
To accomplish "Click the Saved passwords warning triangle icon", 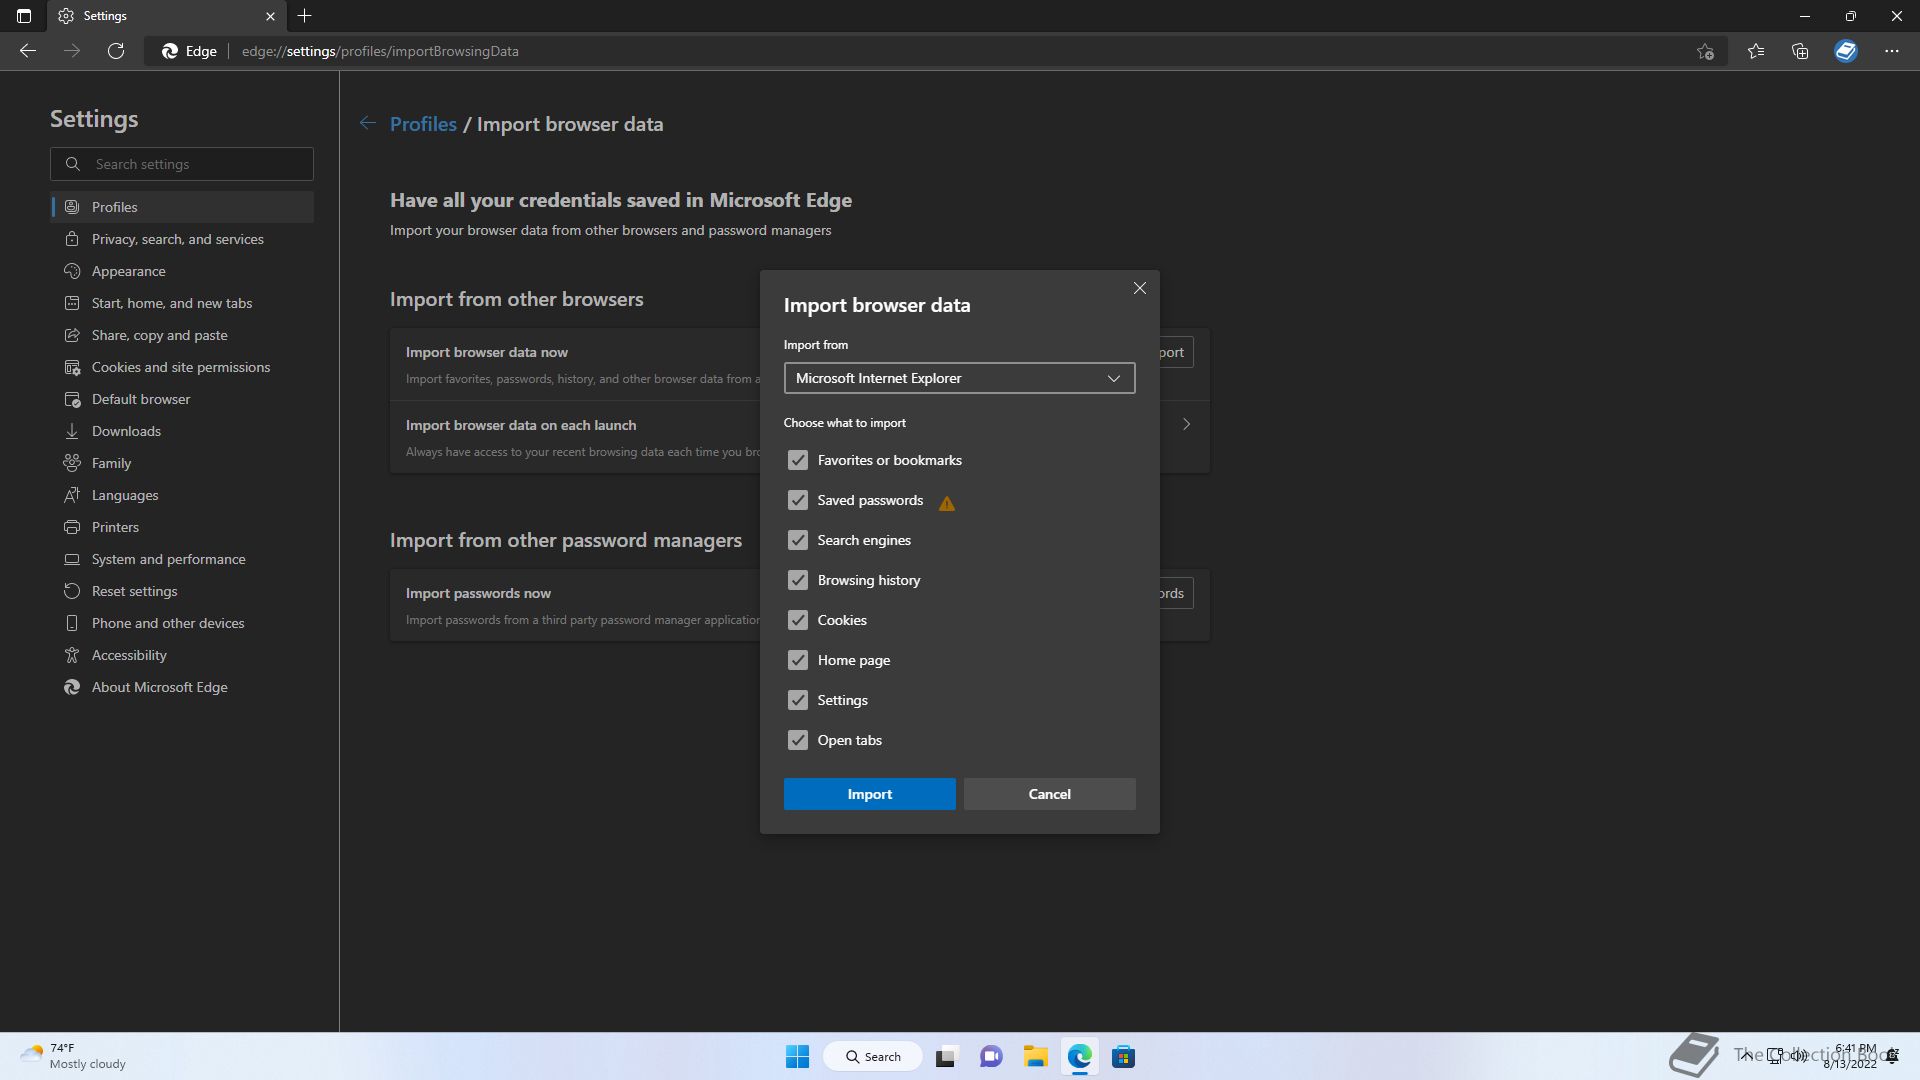I will (947, 503).
